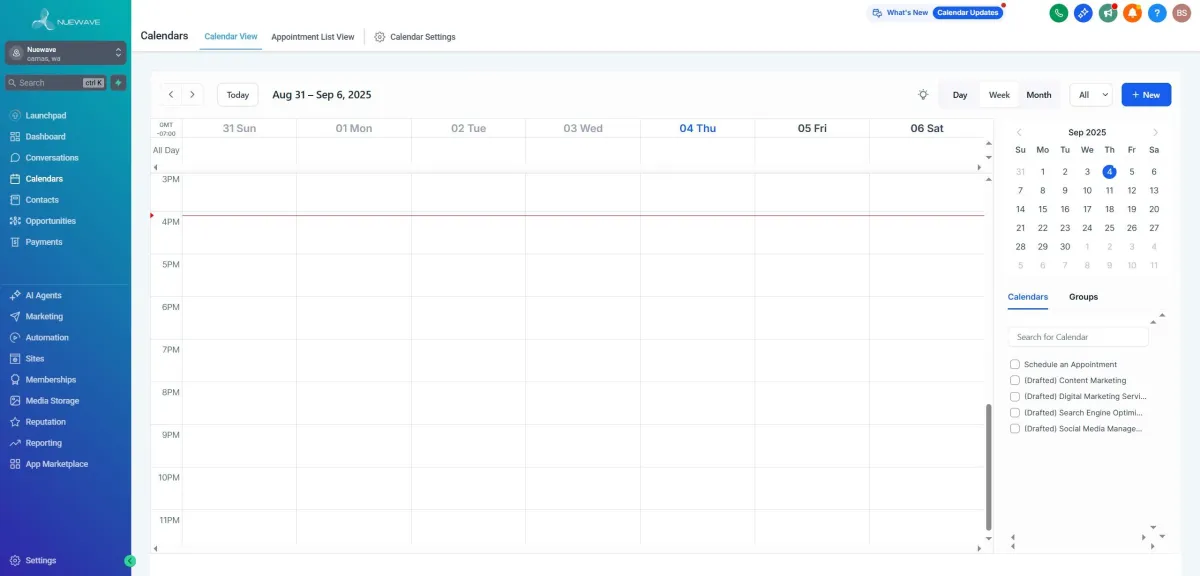
Task: Switch to the Calendar View tab
Action: click(231, 37)
